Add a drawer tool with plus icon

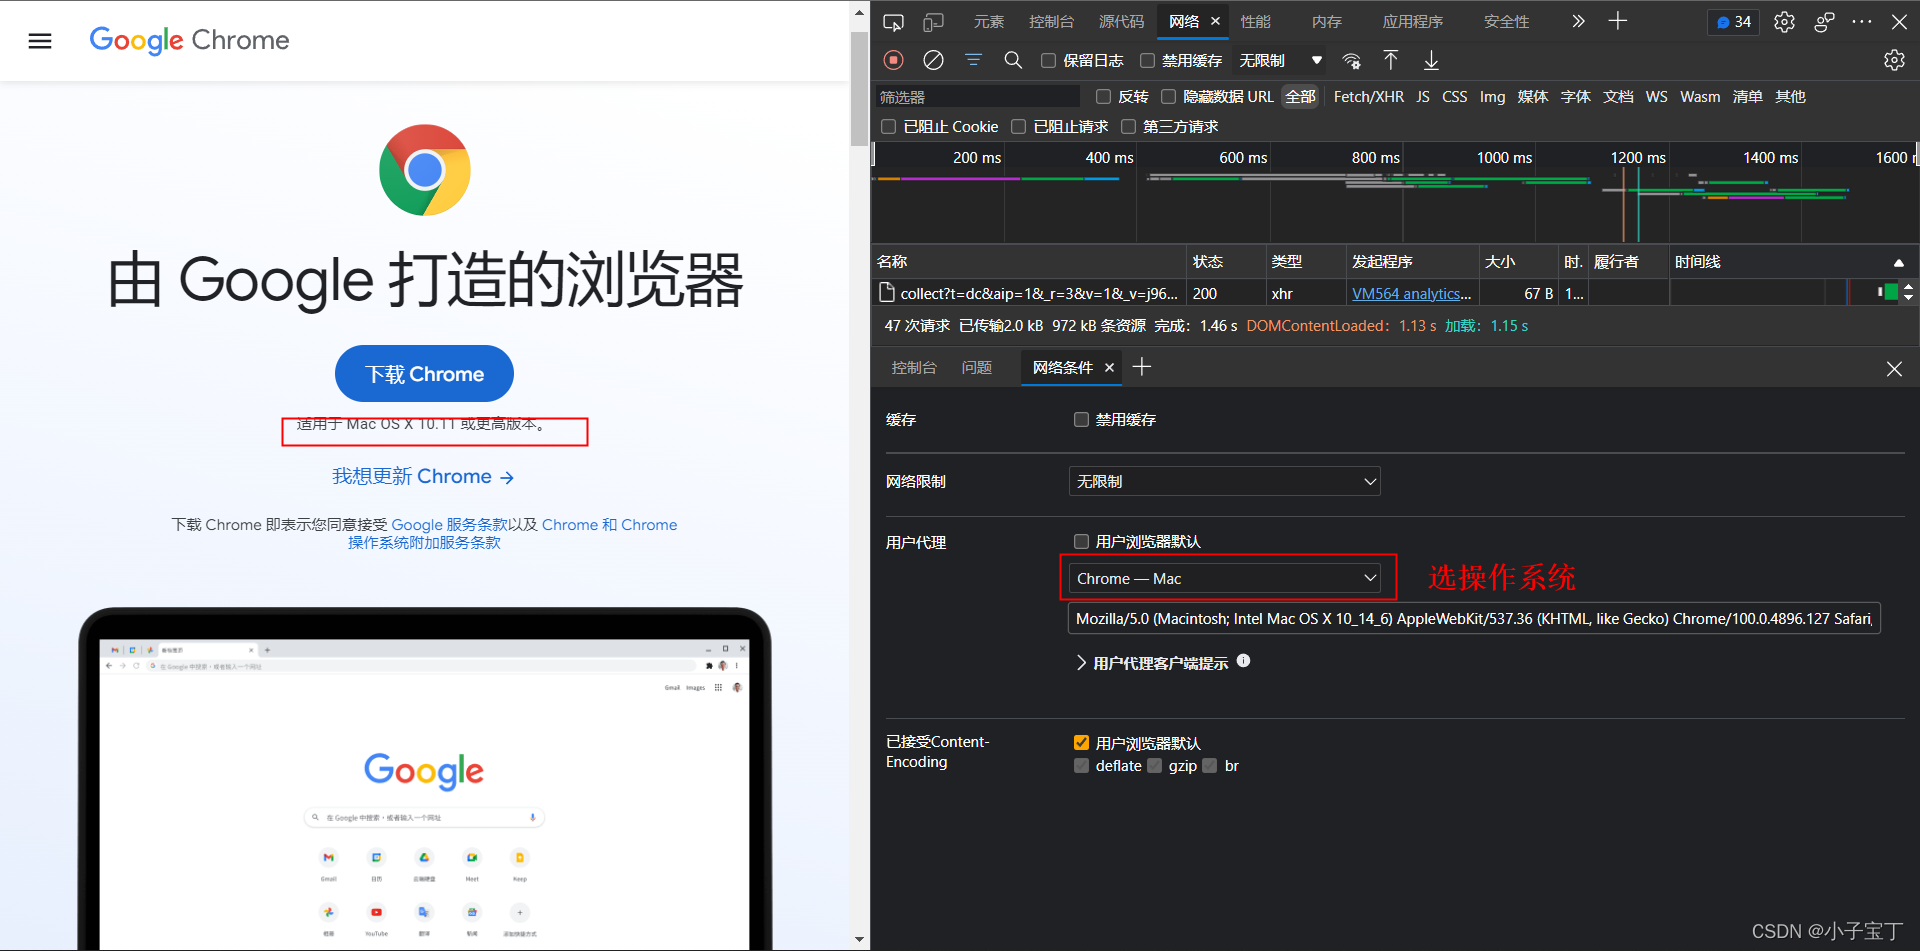[1142, 367]
